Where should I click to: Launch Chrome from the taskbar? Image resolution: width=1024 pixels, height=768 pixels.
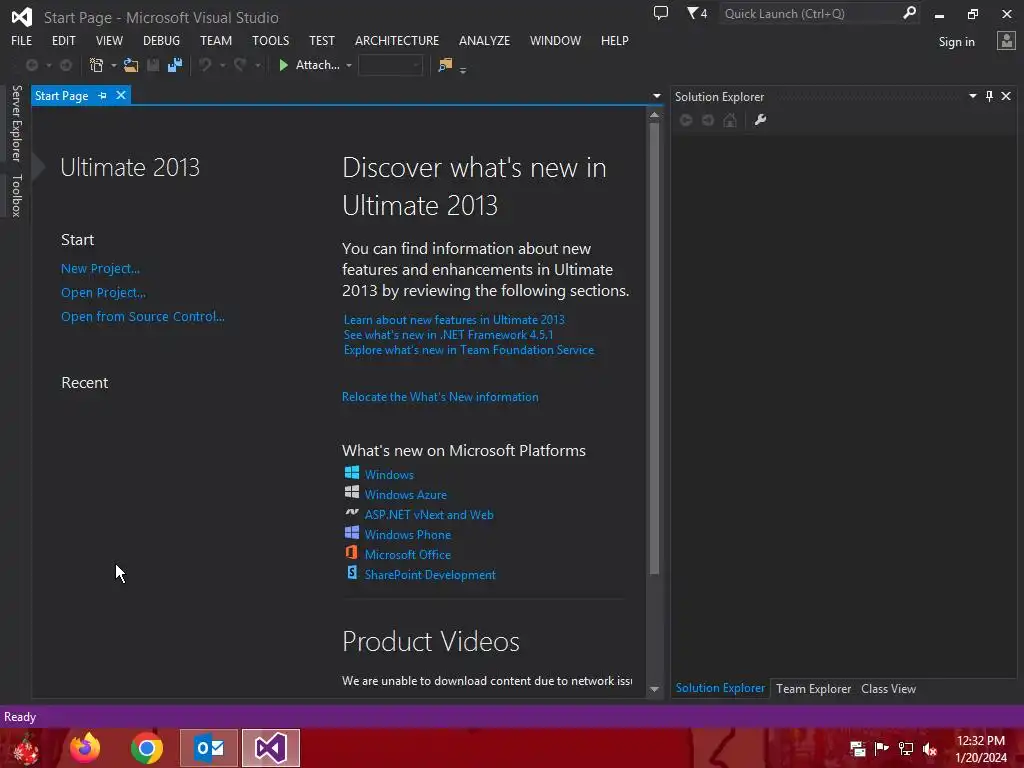click(x=146, y=748)
